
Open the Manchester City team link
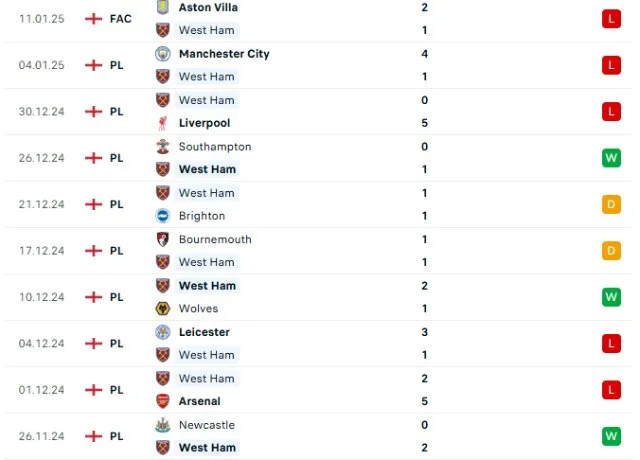224,54
